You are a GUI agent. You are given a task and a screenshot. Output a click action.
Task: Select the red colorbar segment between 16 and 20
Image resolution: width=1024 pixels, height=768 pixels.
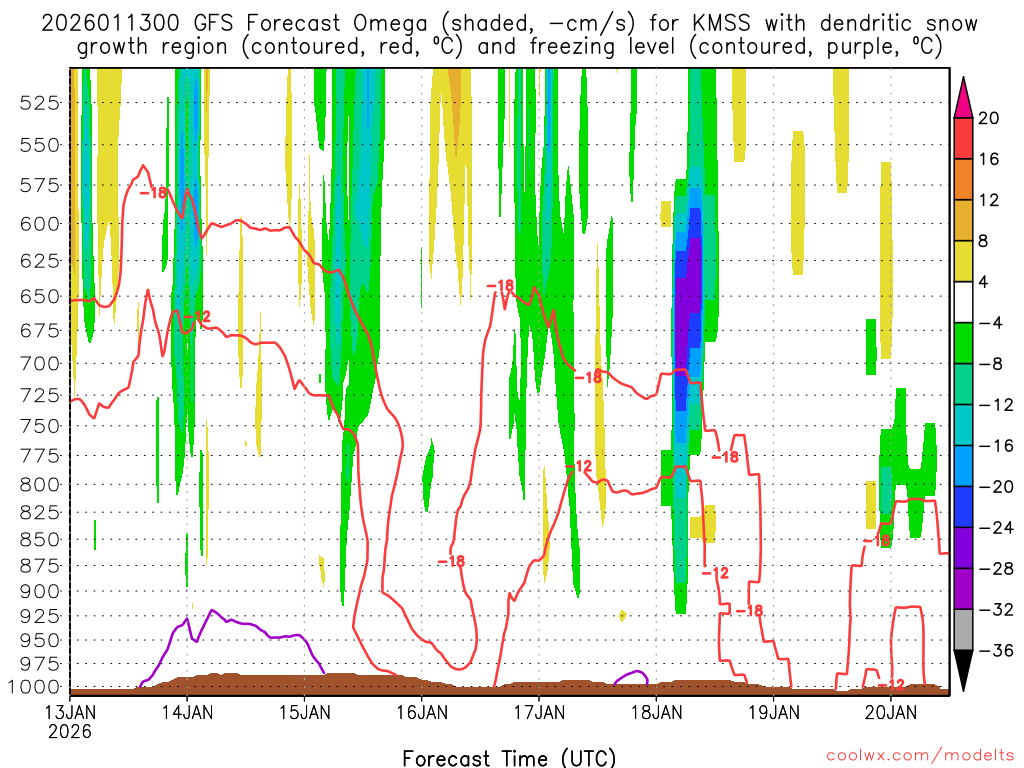pos(964,138)
